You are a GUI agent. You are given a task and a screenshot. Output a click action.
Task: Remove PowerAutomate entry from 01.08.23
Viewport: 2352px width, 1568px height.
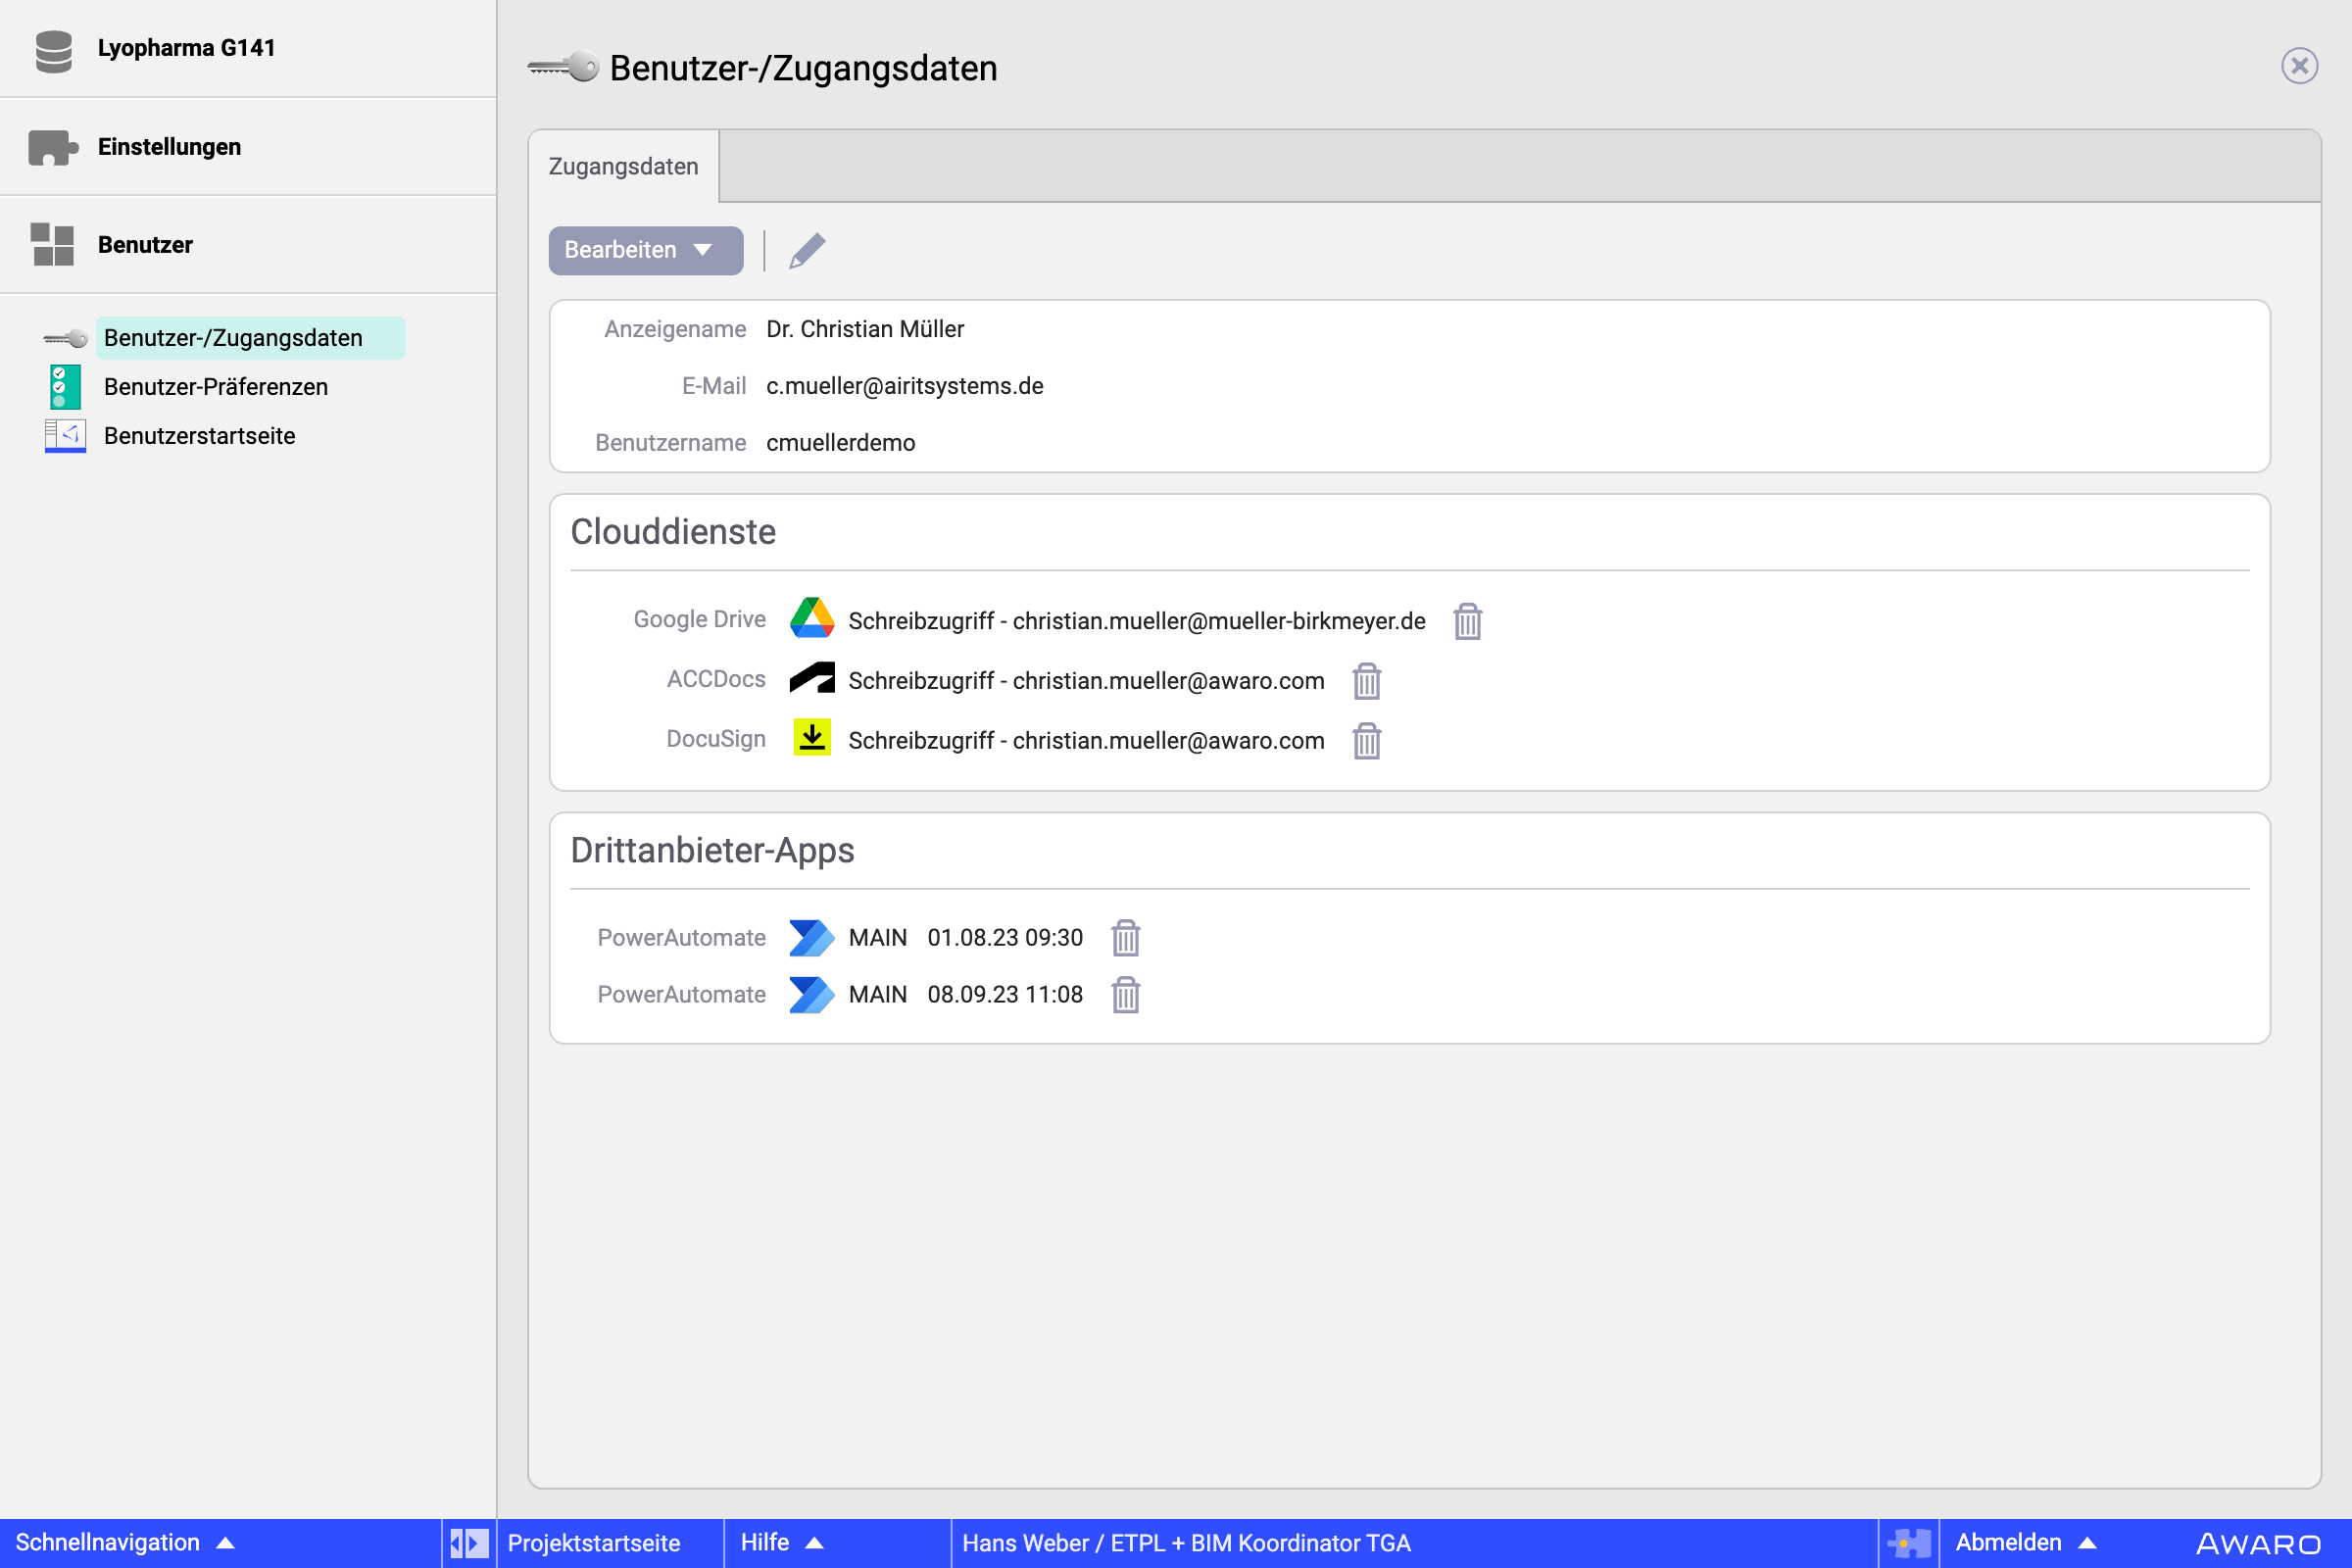1125,938
